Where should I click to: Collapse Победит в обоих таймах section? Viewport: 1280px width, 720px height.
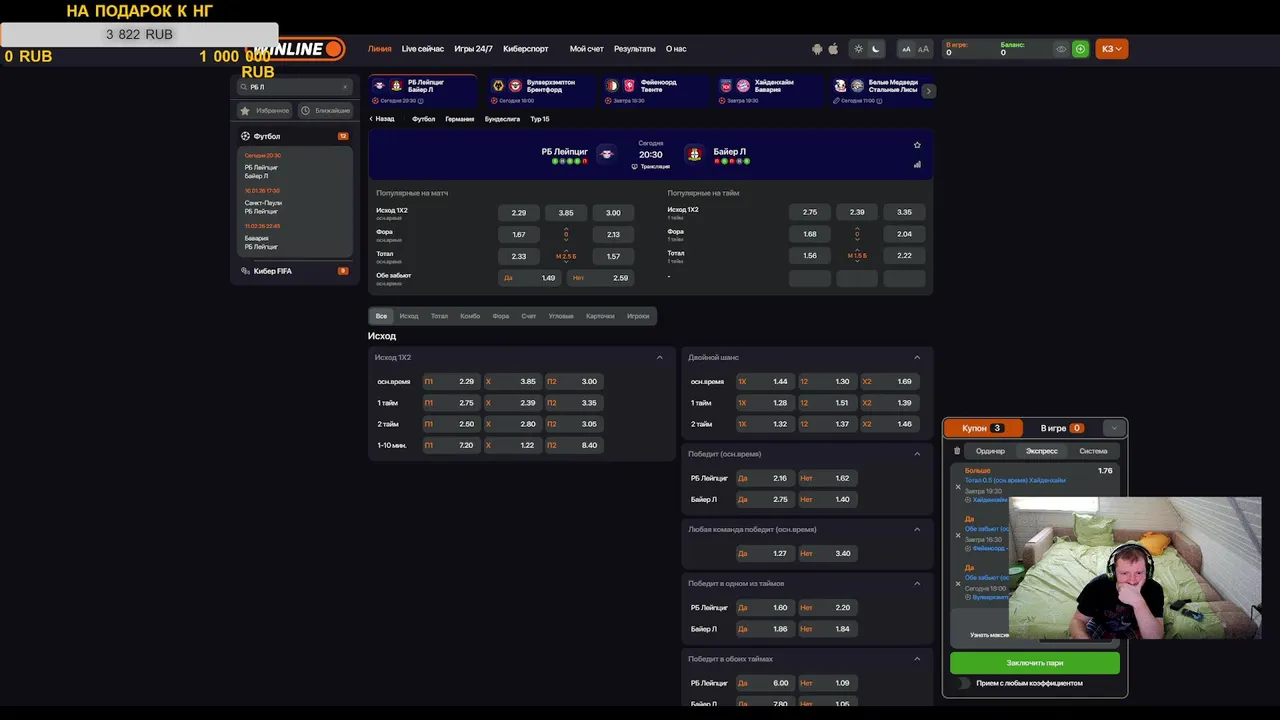[917, 659]
